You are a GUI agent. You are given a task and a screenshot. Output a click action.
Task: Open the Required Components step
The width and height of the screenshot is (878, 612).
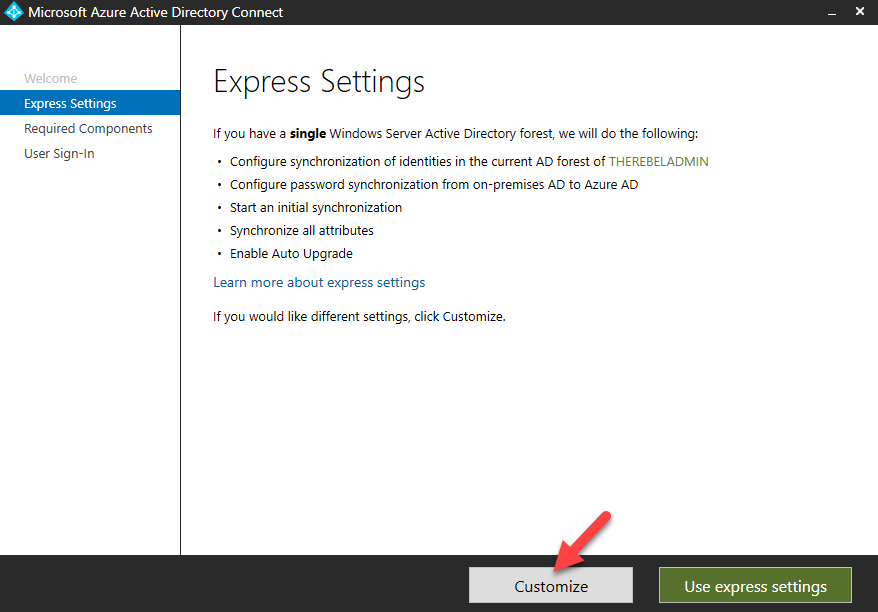(88, 128)
